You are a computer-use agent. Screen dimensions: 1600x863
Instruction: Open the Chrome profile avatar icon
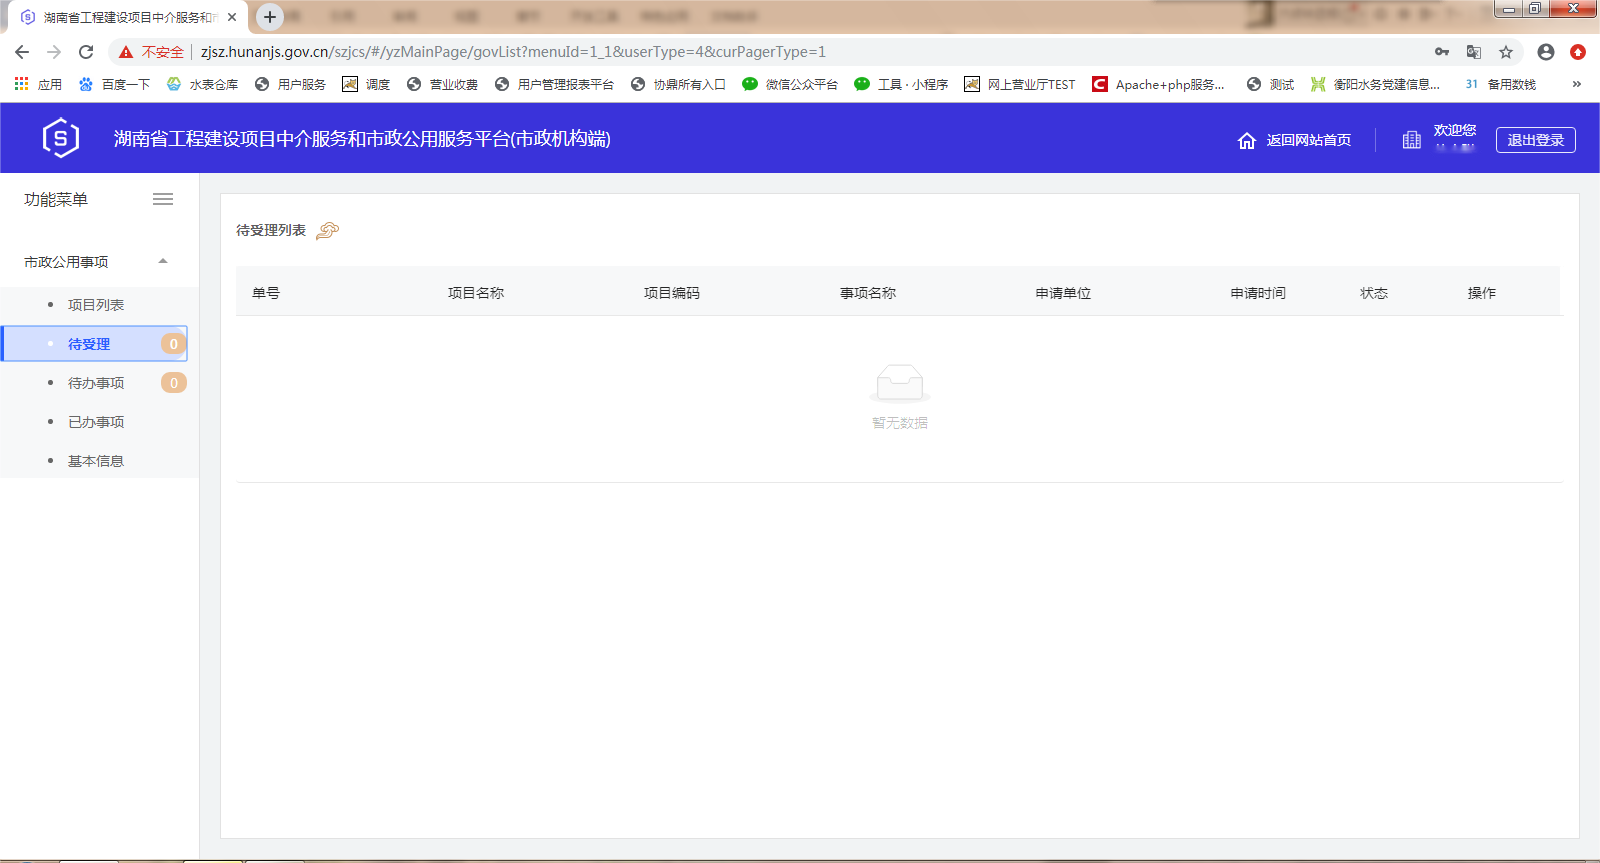click(1546, 52)
